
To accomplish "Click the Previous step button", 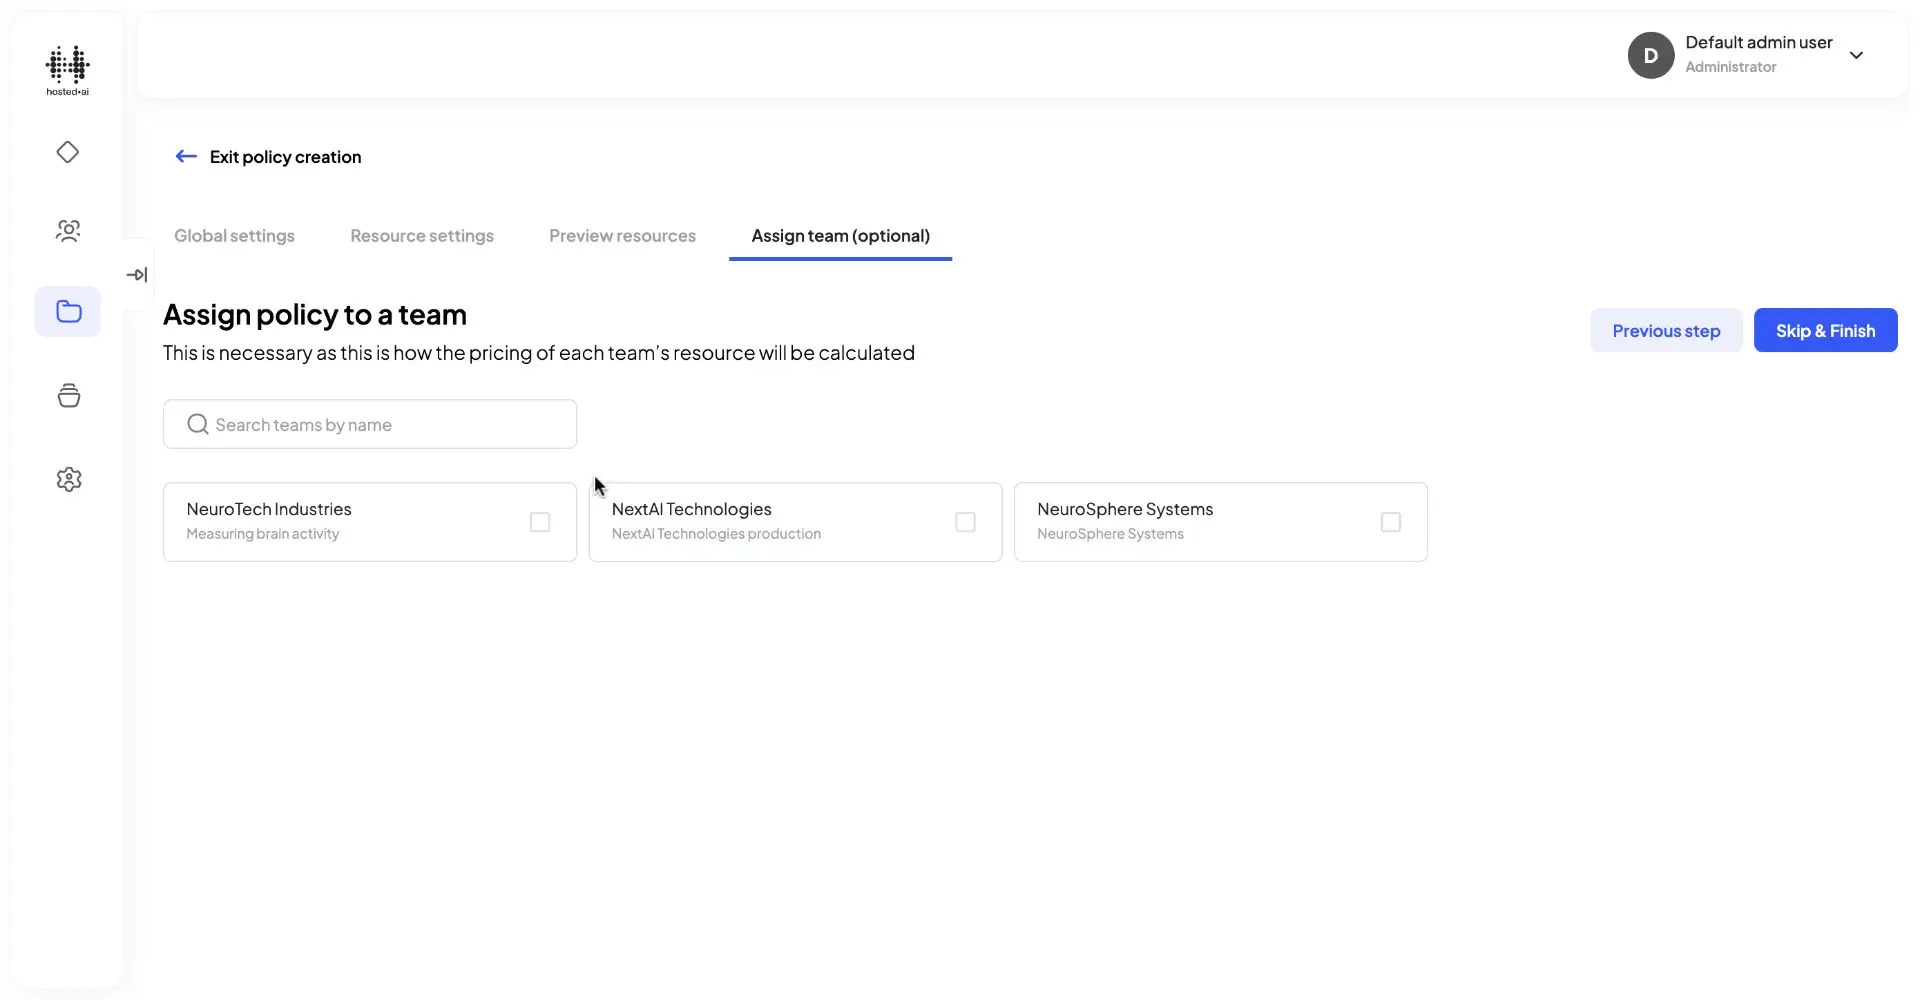I will pos(1666,330).
